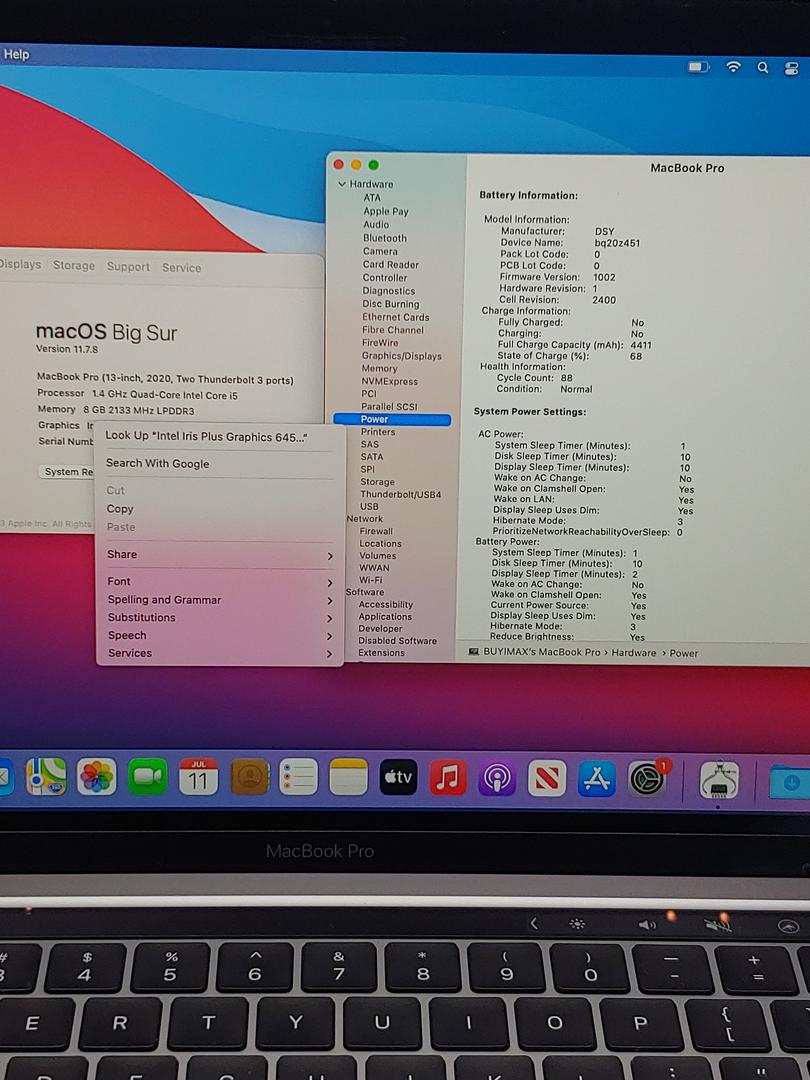This screenshot has height=1080, width=810.
Task: Open Podcasts from the Dock
Action: (x=497, y=778)
